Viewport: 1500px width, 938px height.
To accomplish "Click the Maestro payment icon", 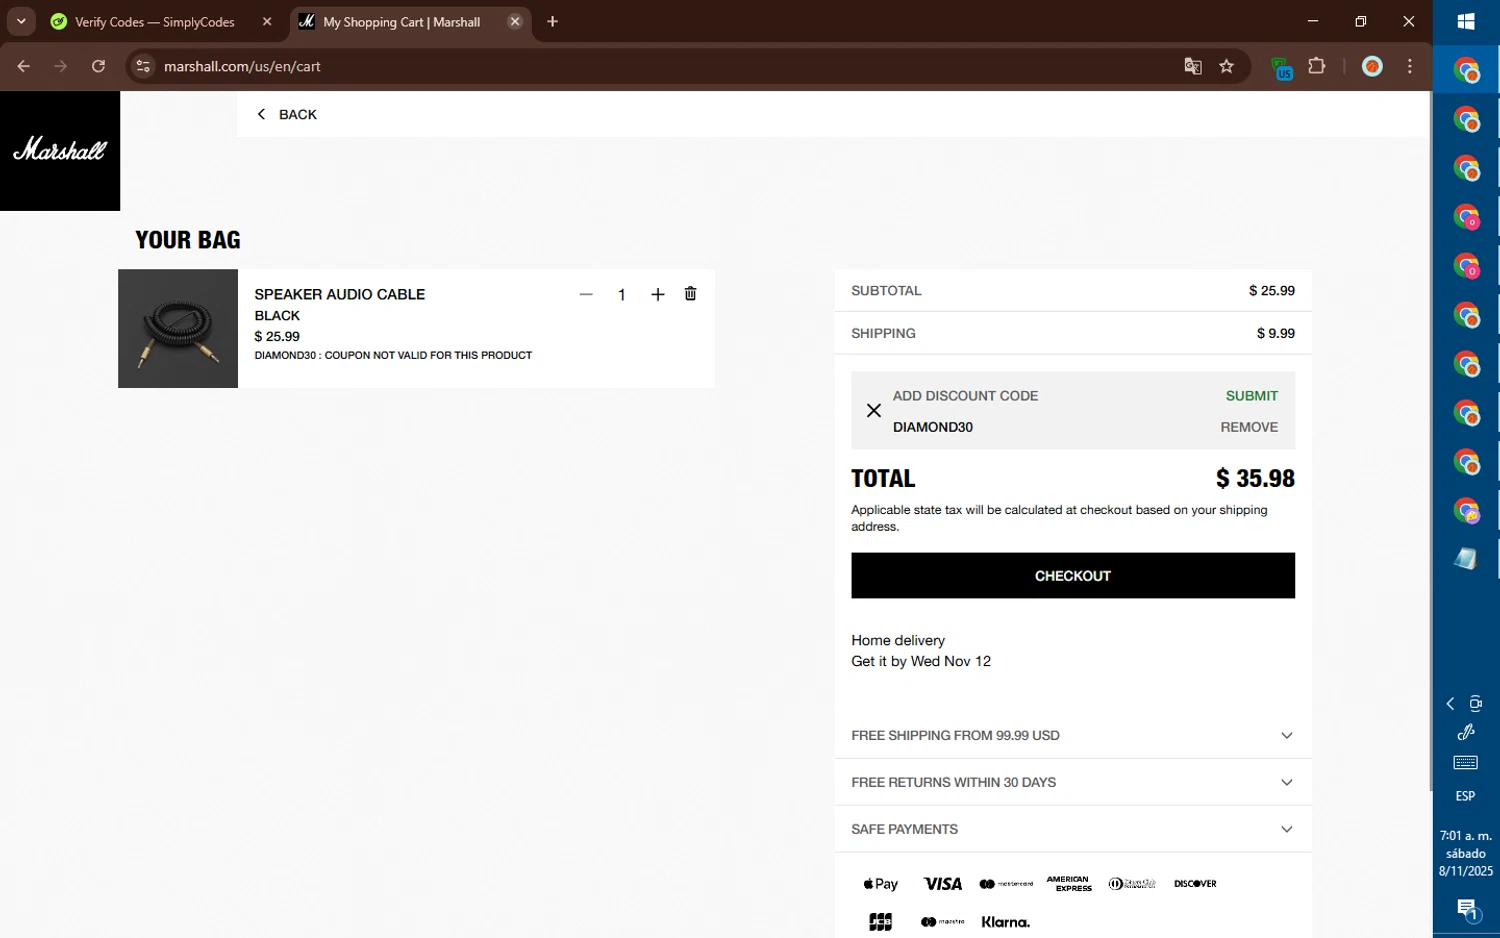I will pyautogui.click(x=942, y=922).
